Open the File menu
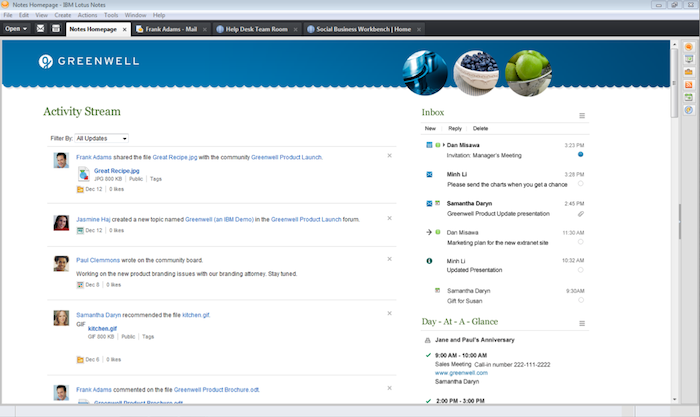Screen dimensions: 700x417 pos(8,15)
